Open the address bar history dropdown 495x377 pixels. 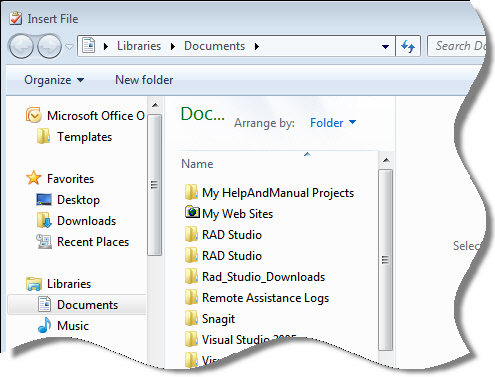point(385,47)
